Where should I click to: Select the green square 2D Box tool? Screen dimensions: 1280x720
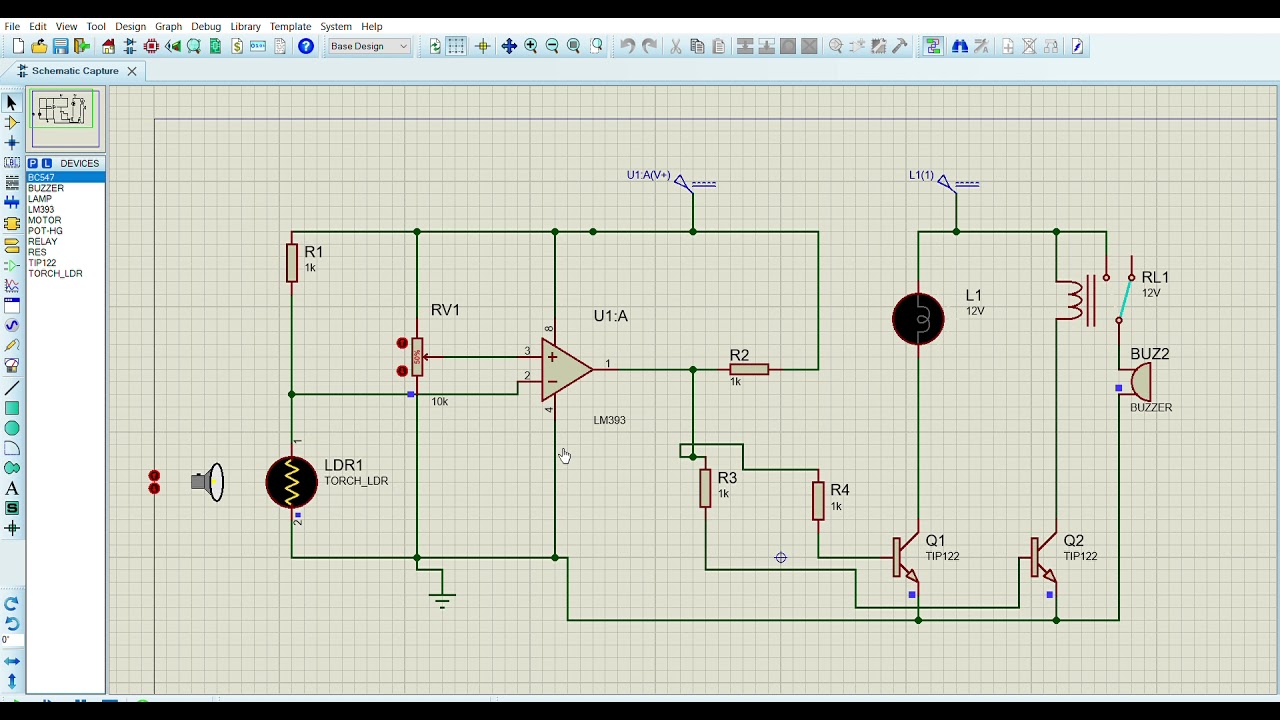click(12, 408)
